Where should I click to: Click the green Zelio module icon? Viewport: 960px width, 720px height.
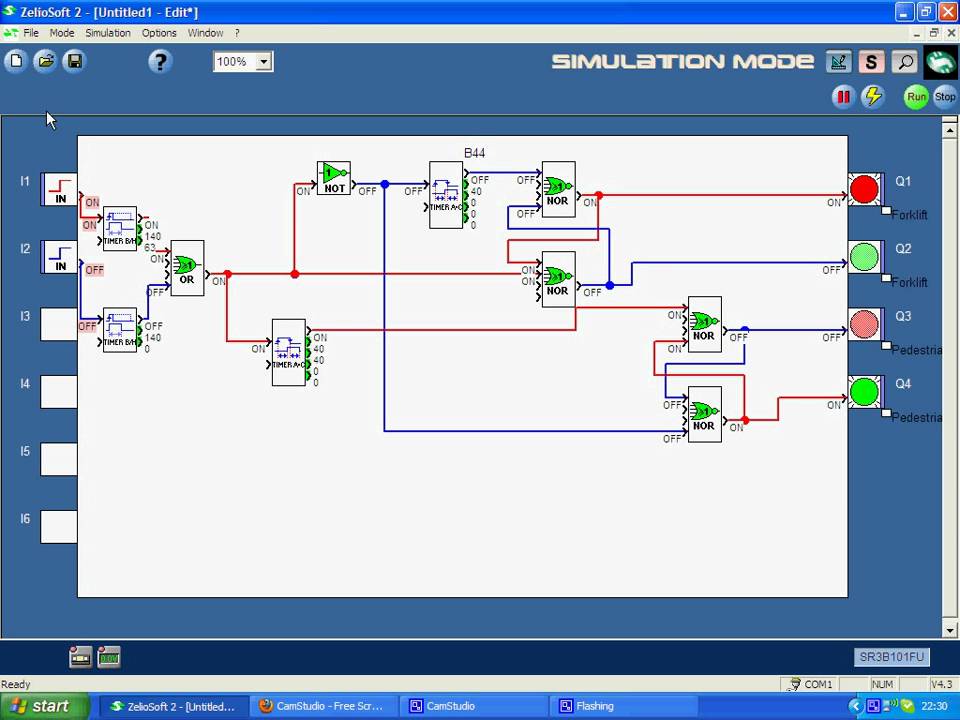(x=940, y=62)
